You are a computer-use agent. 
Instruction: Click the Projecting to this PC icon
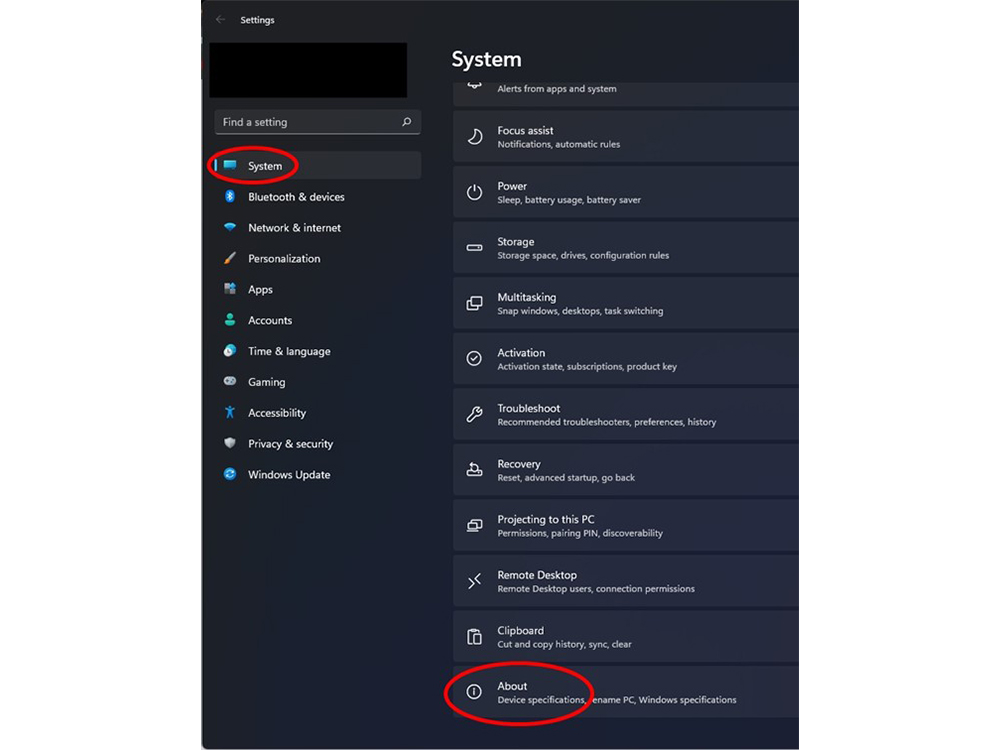[474, 526]
